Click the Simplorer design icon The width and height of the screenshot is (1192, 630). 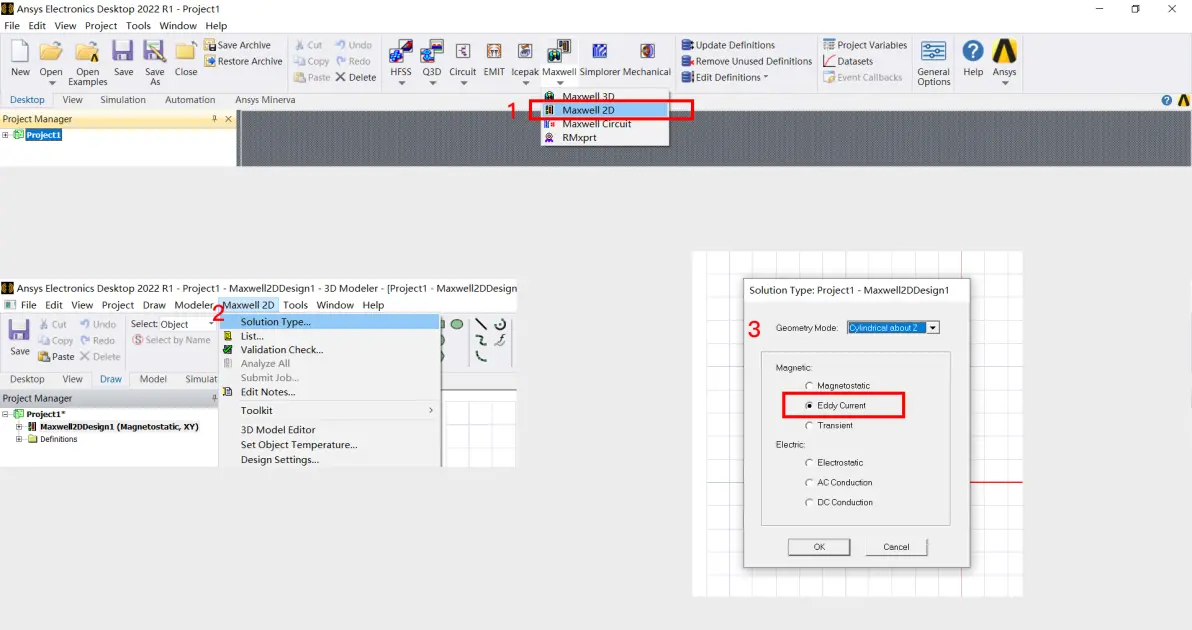(x=600, y=58)
